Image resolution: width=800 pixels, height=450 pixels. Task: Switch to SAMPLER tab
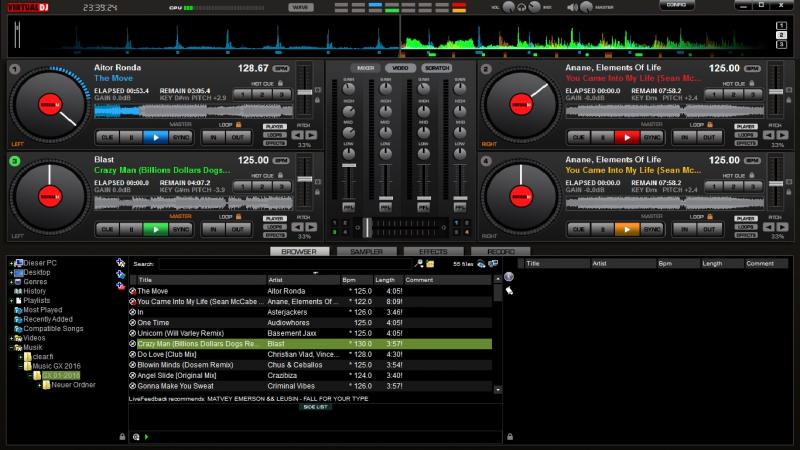pyautogui.click(x=366, y=252)
